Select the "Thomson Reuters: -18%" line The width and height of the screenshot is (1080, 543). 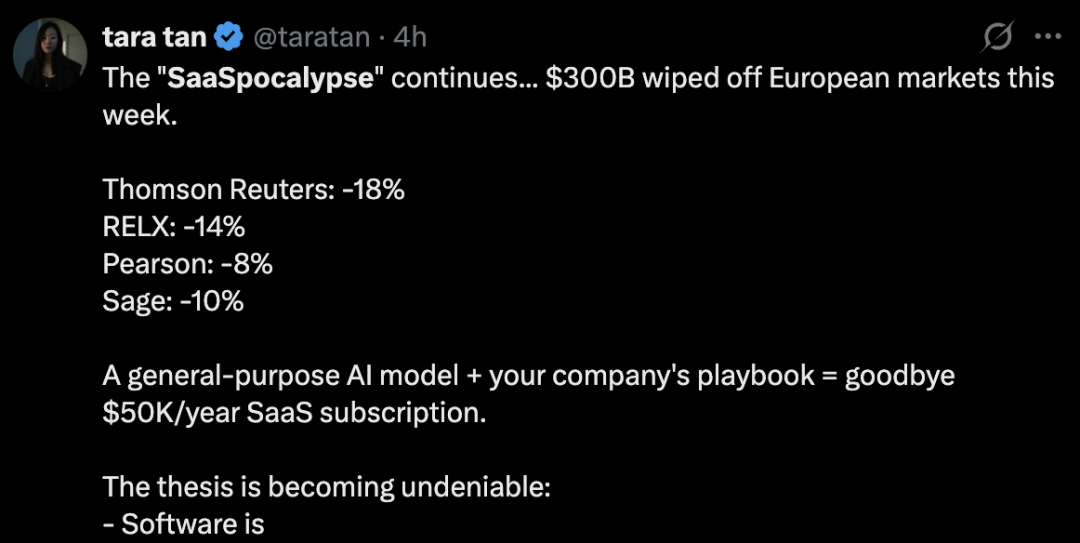(x=253, y=189)
